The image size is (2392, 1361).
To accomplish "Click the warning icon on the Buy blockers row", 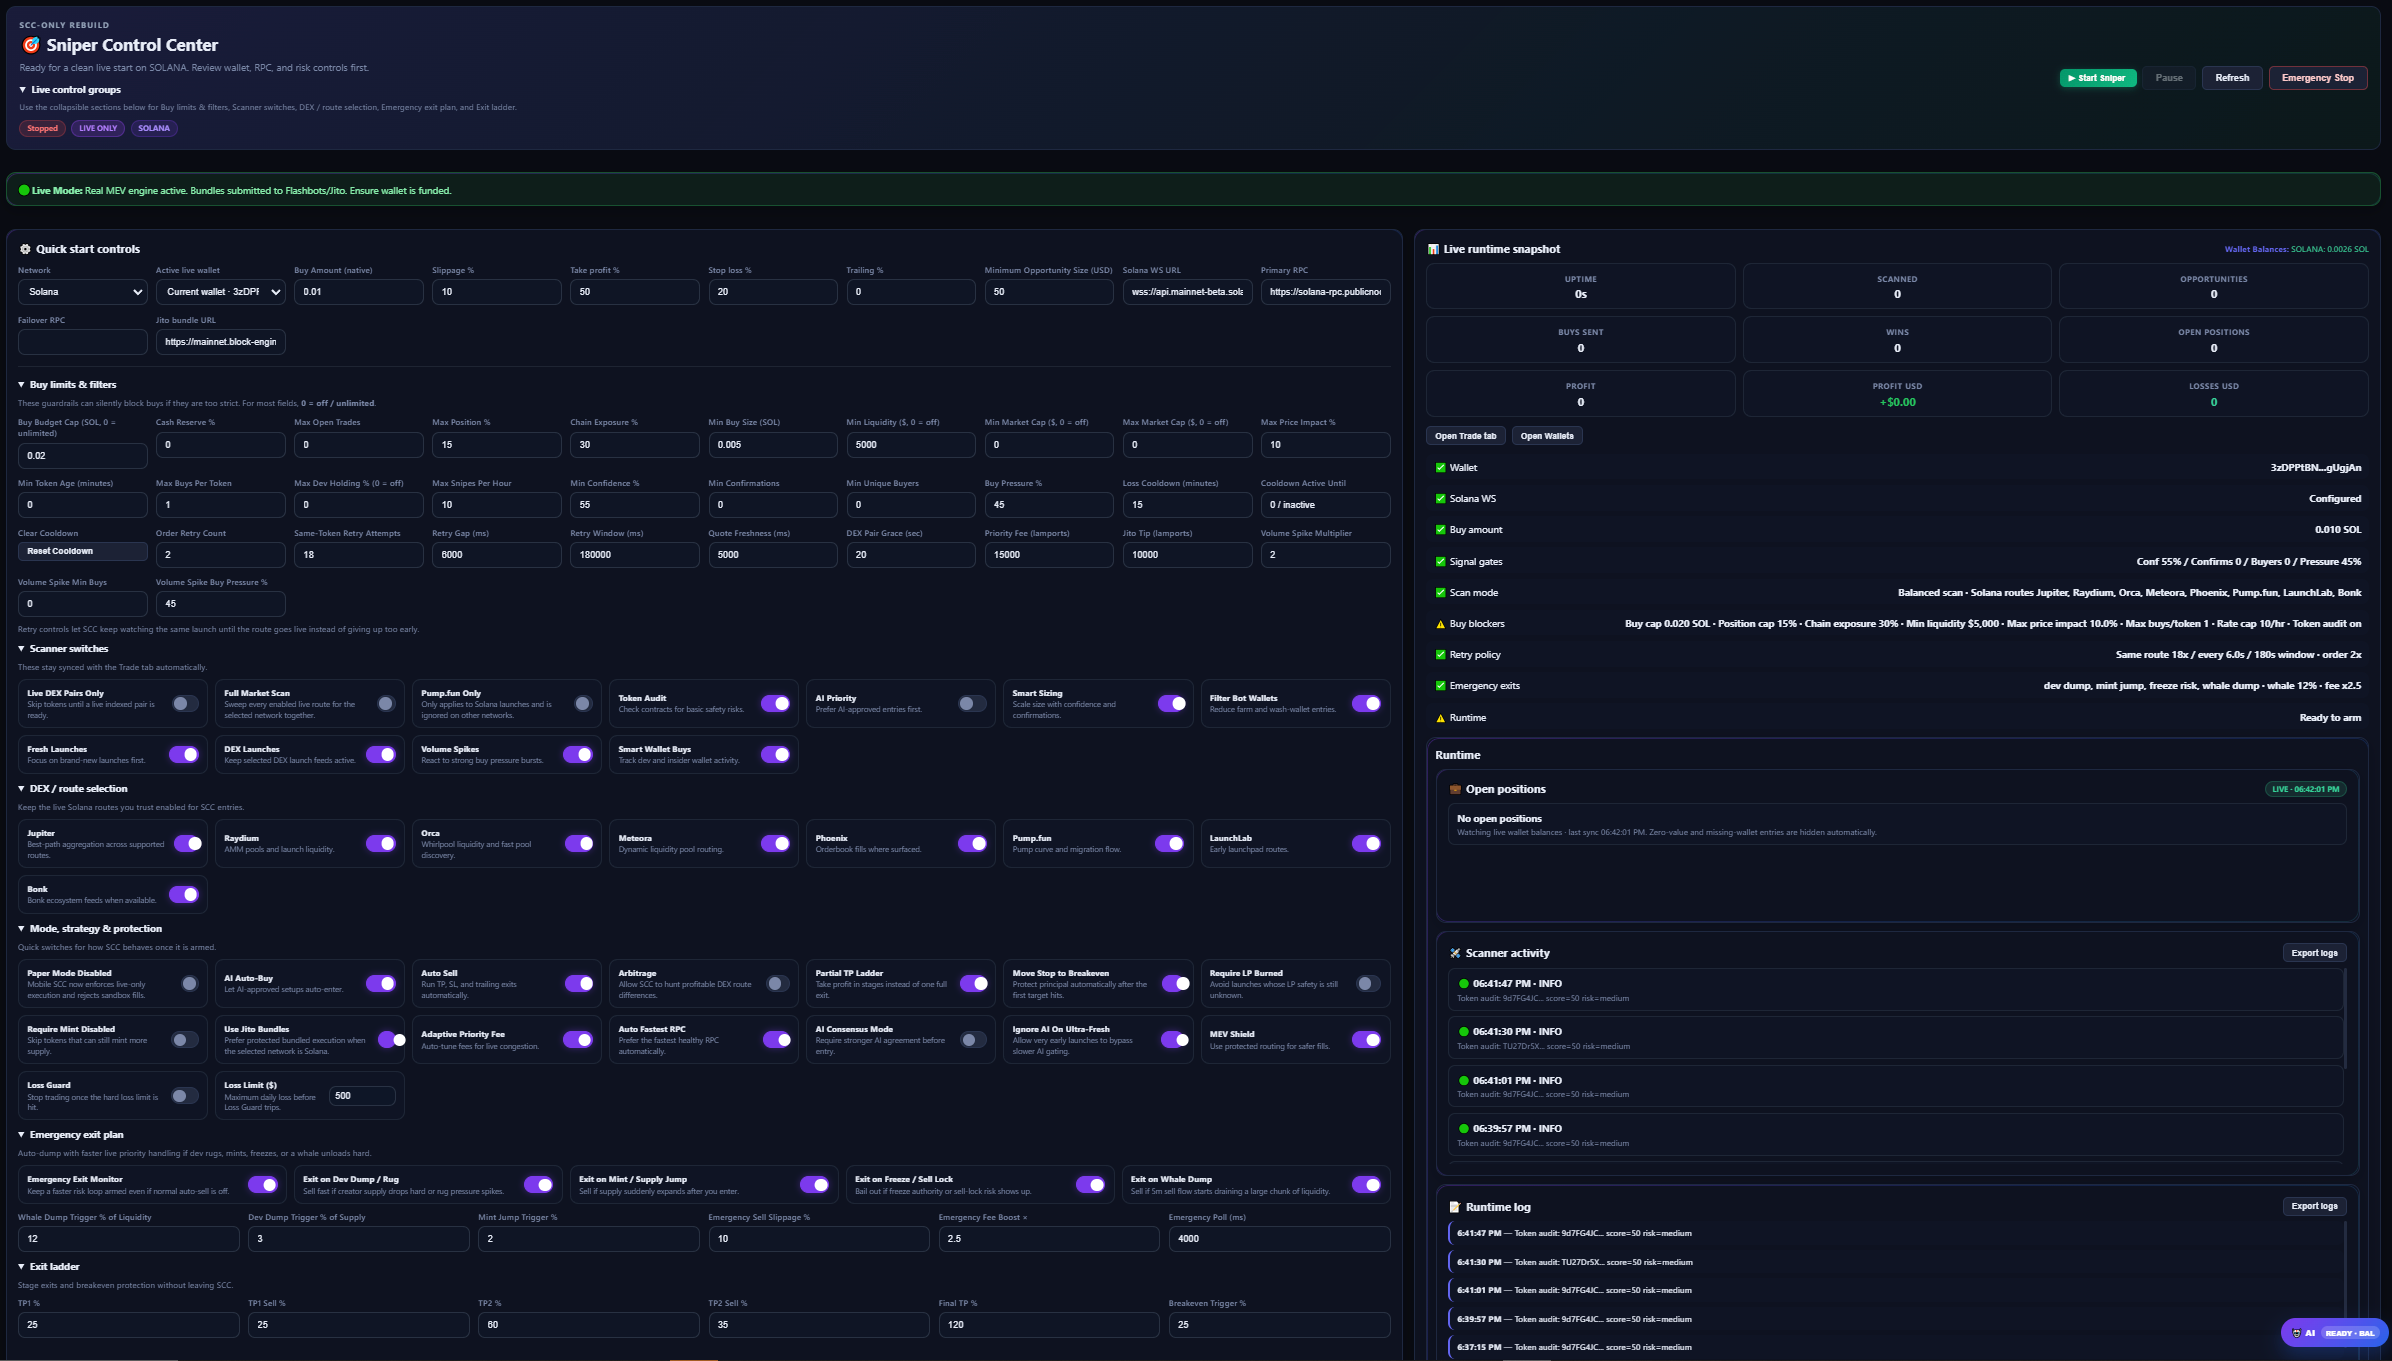I will (x=1440, y=623).
